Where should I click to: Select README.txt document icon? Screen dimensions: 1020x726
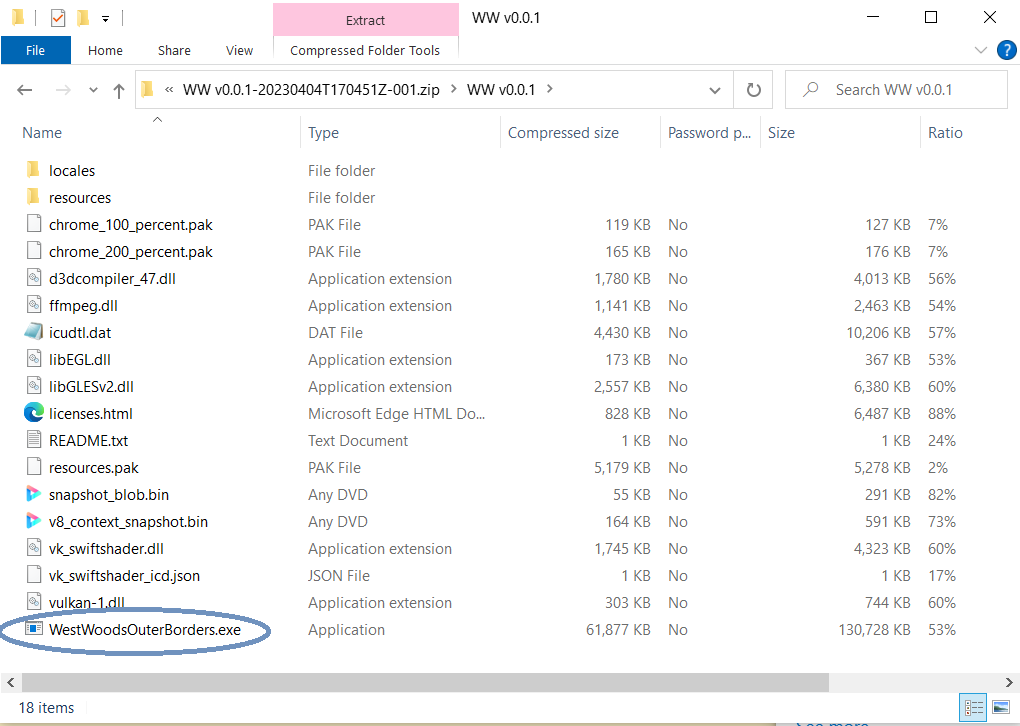pos(34,440)
